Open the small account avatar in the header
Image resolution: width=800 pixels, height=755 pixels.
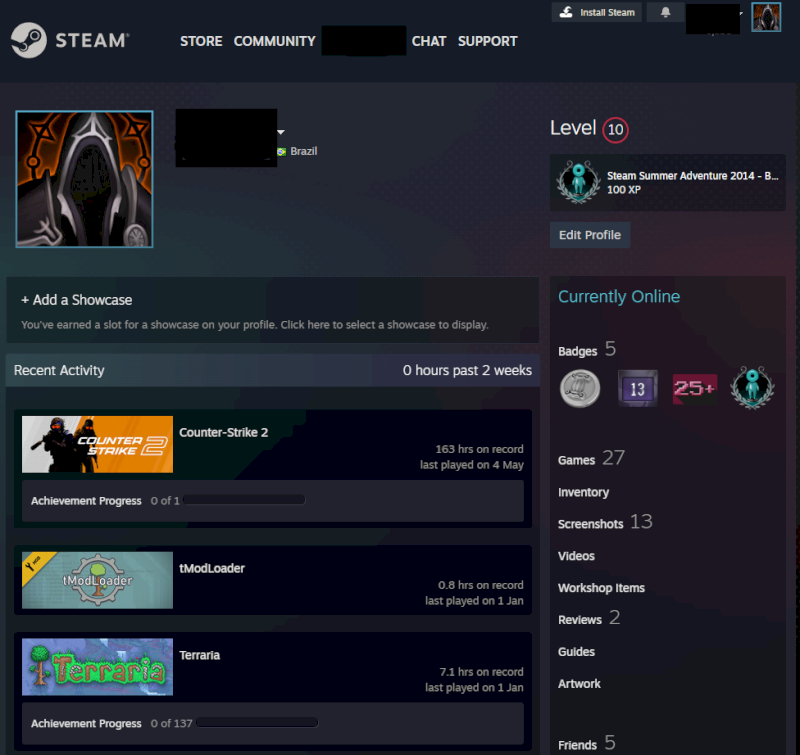(766, 17)
